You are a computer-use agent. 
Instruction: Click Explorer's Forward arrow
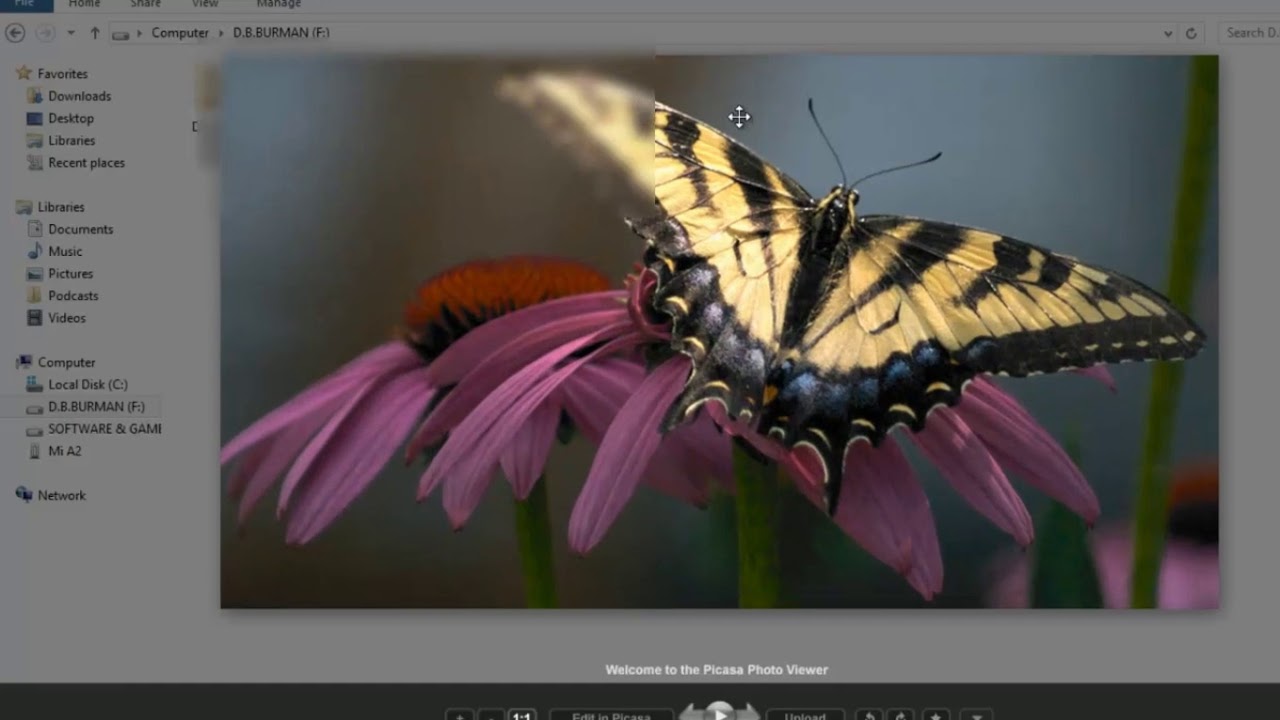44,33
